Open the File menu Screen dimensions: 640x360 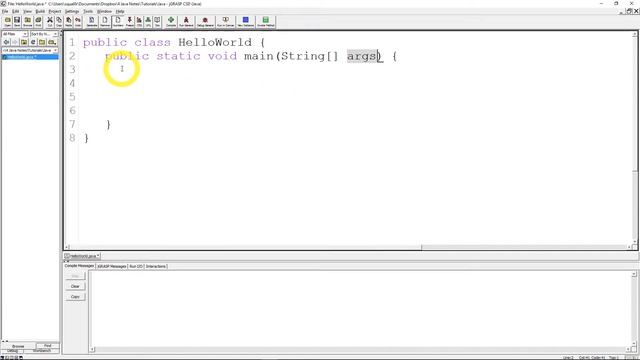[5, 11]
